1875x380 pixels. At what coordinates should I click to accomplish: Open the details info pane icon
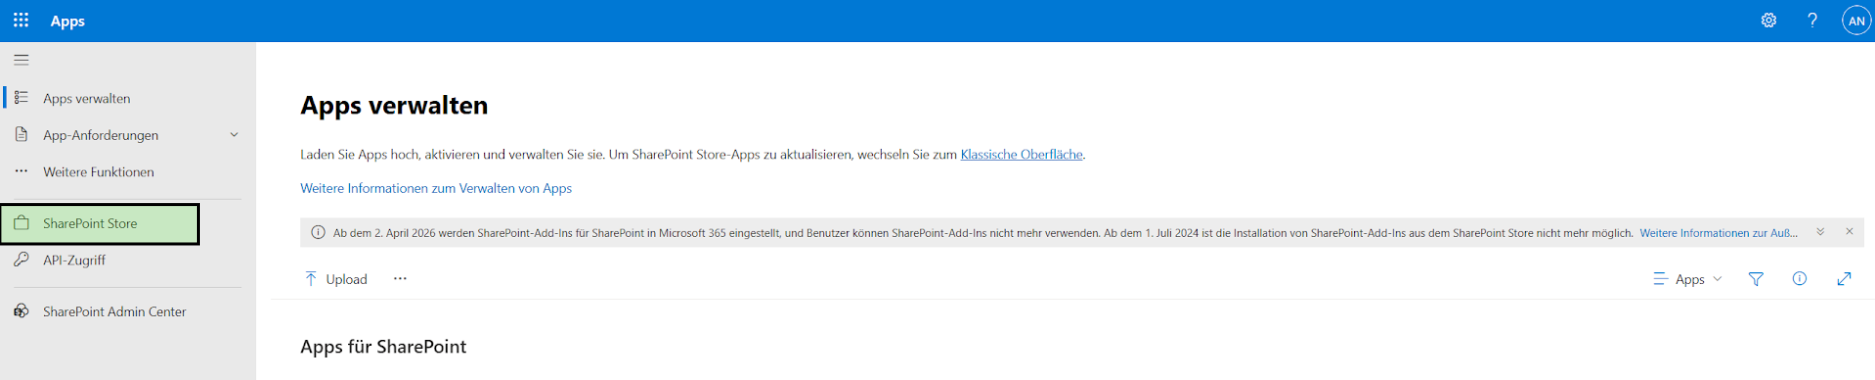(x=1799, y=279)
